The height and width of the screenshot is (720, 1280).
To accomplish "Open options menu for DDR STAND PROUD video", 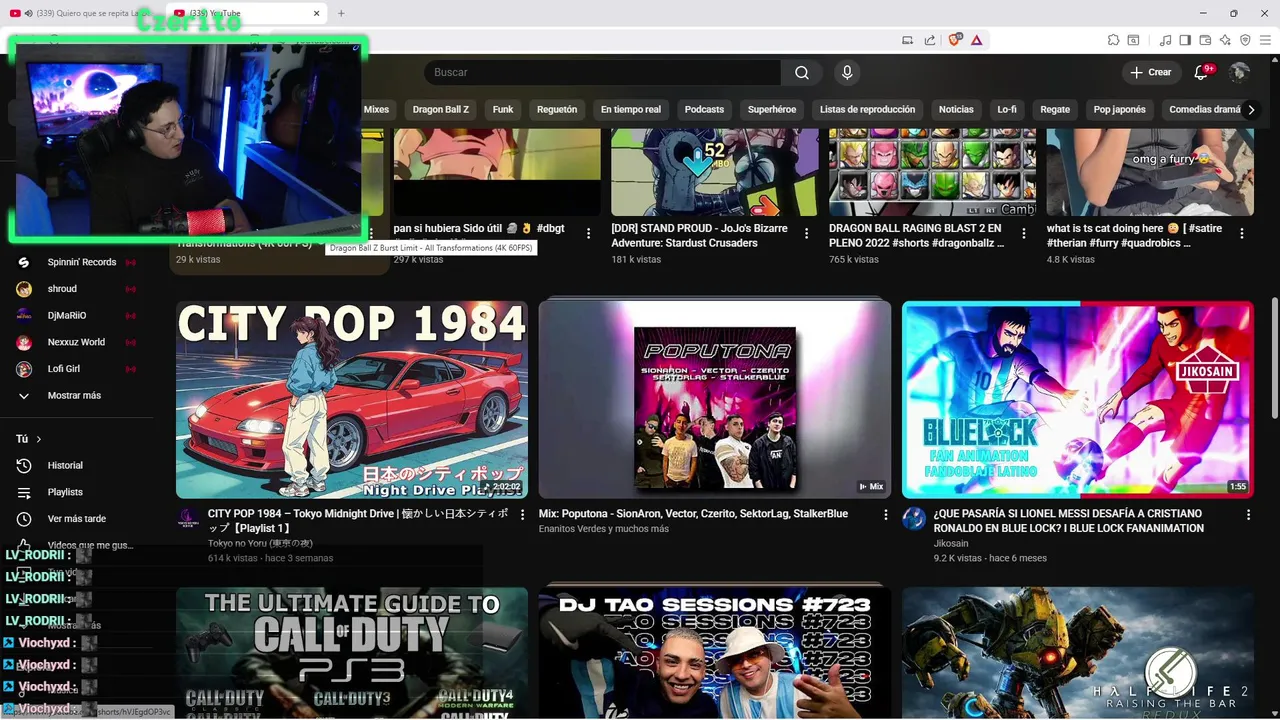I will pyautogui.click(x=806, y=233).
